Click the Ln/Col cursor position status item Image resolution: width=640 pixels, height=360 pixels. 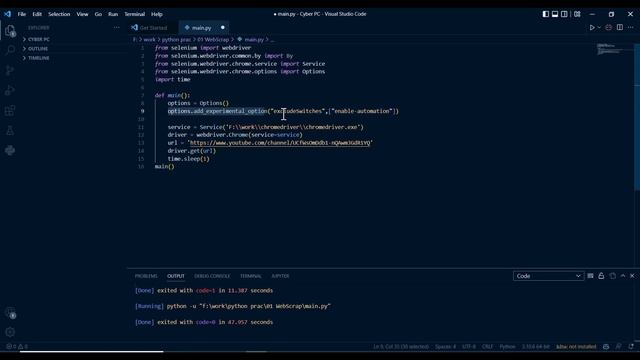[x=401, y=347]
